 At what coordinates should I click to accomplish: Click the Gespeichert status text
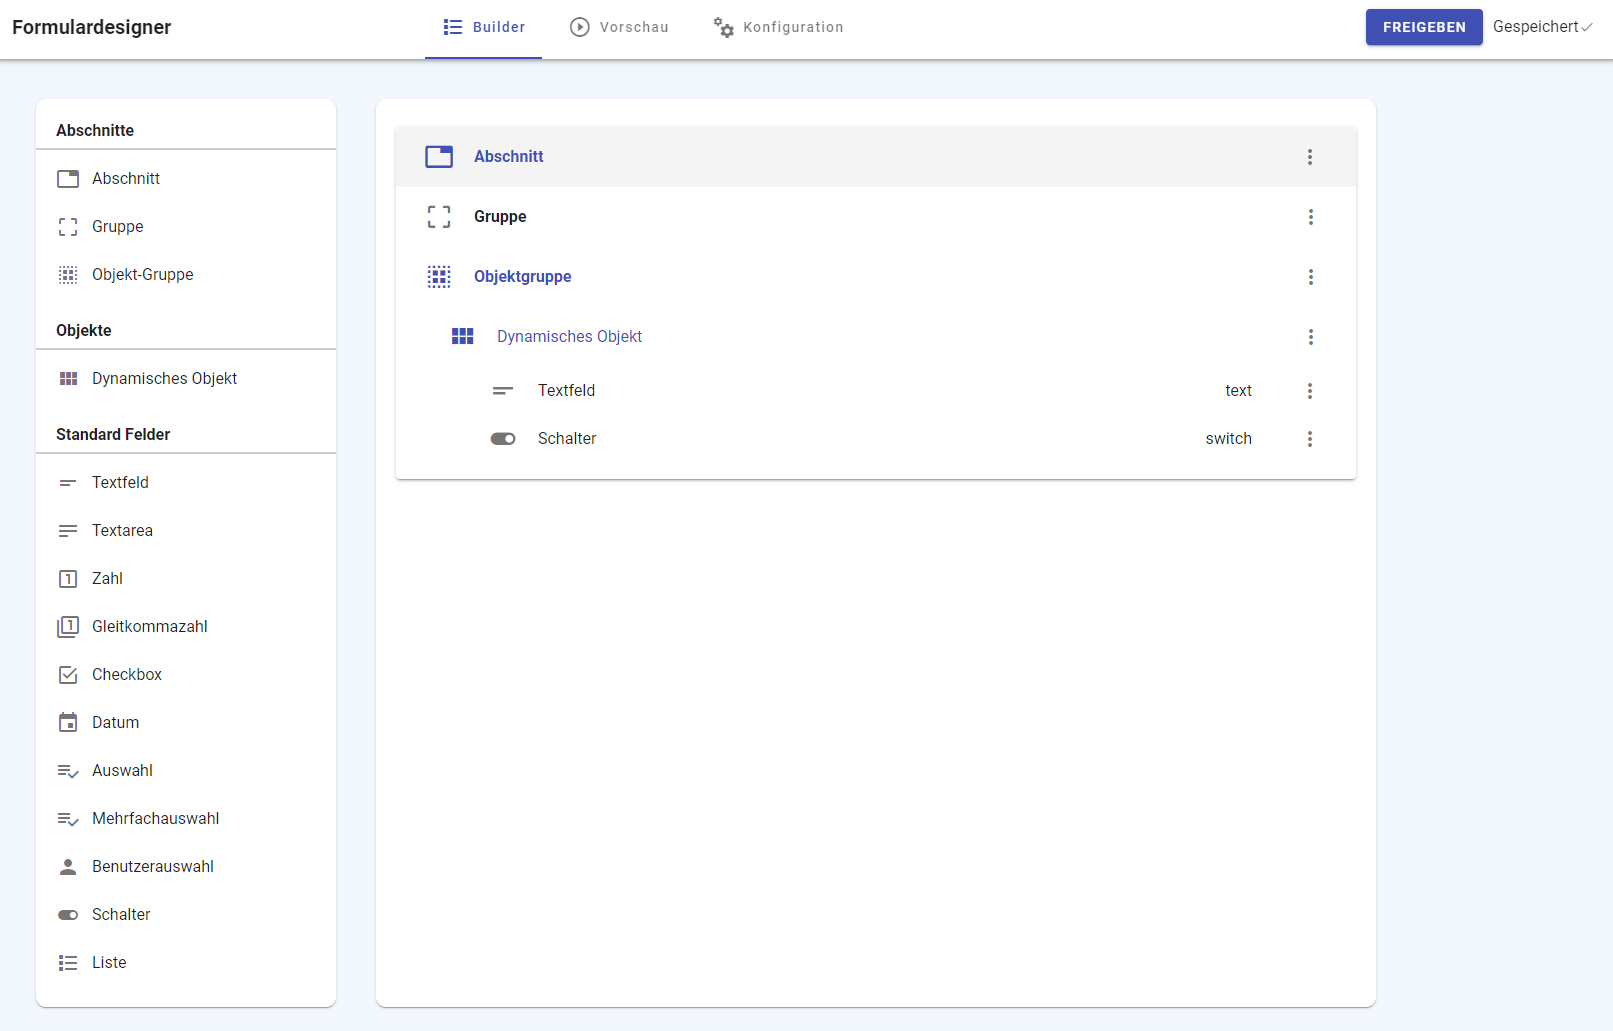(x=1536, y=27)
